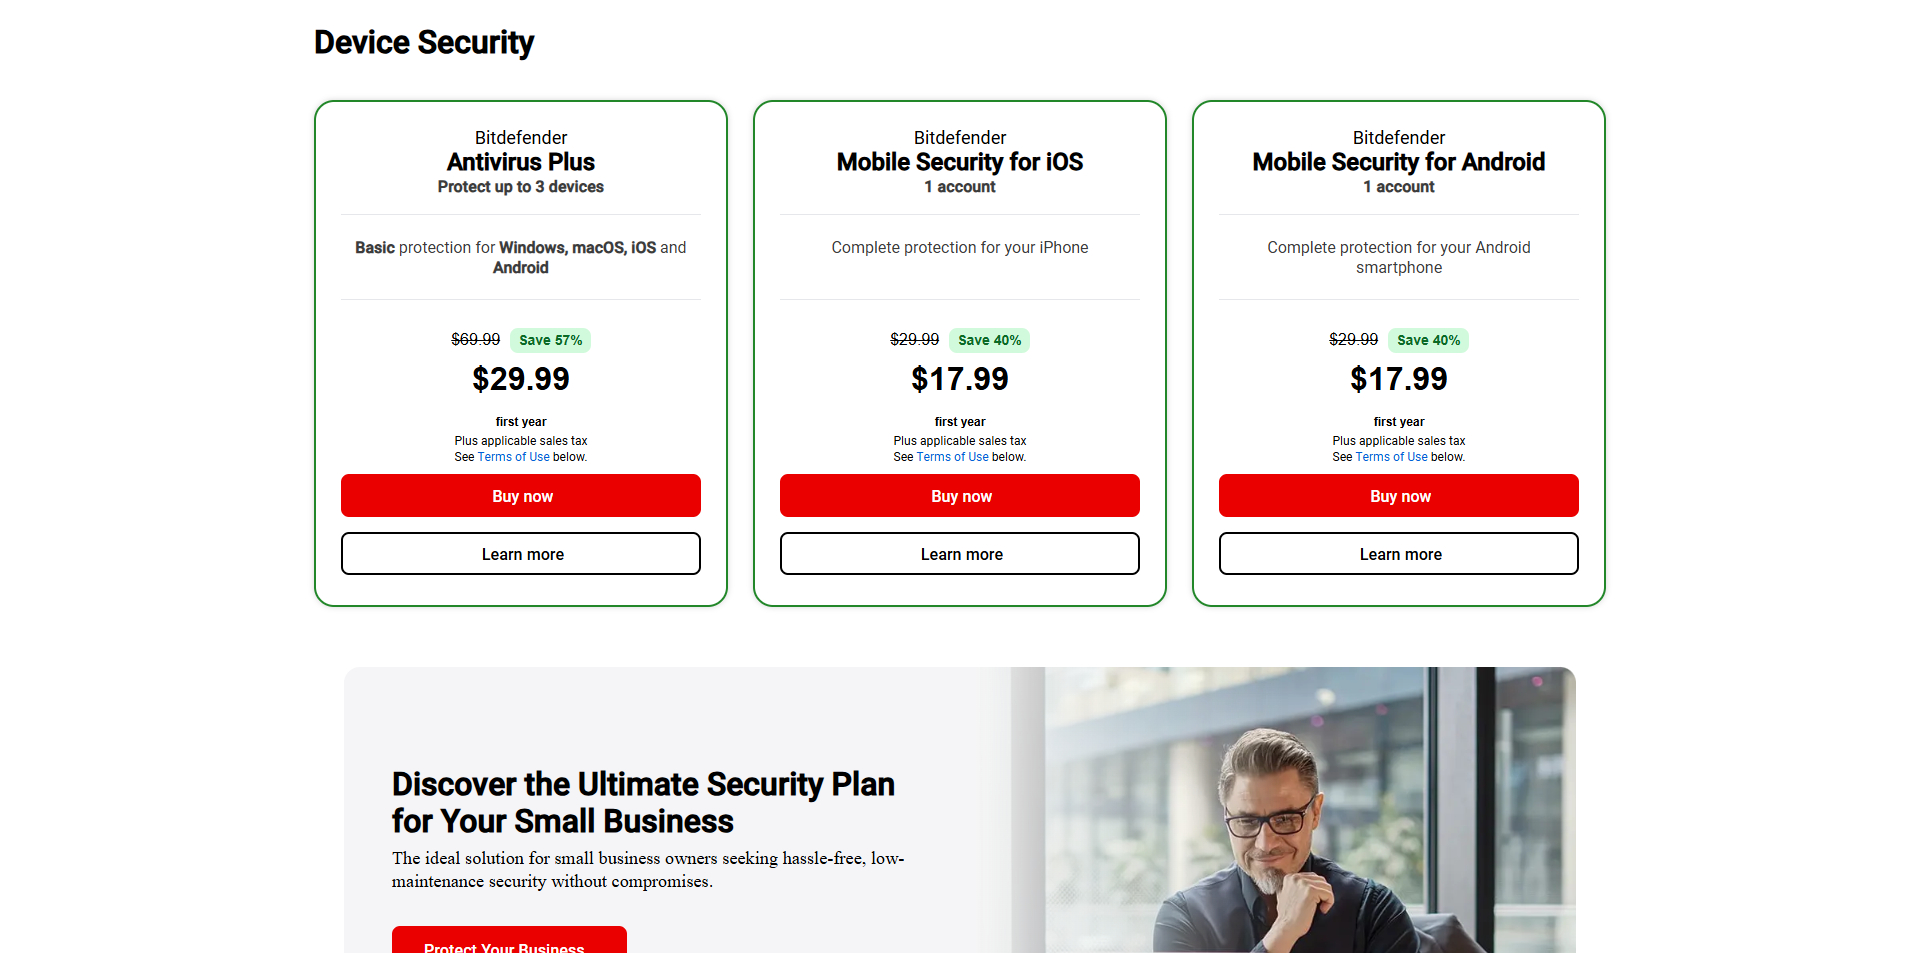This screenshot has width=1920, height=953.
Task: Select the Mobile Security for iOS card
Action: click(x=959, y=300)
